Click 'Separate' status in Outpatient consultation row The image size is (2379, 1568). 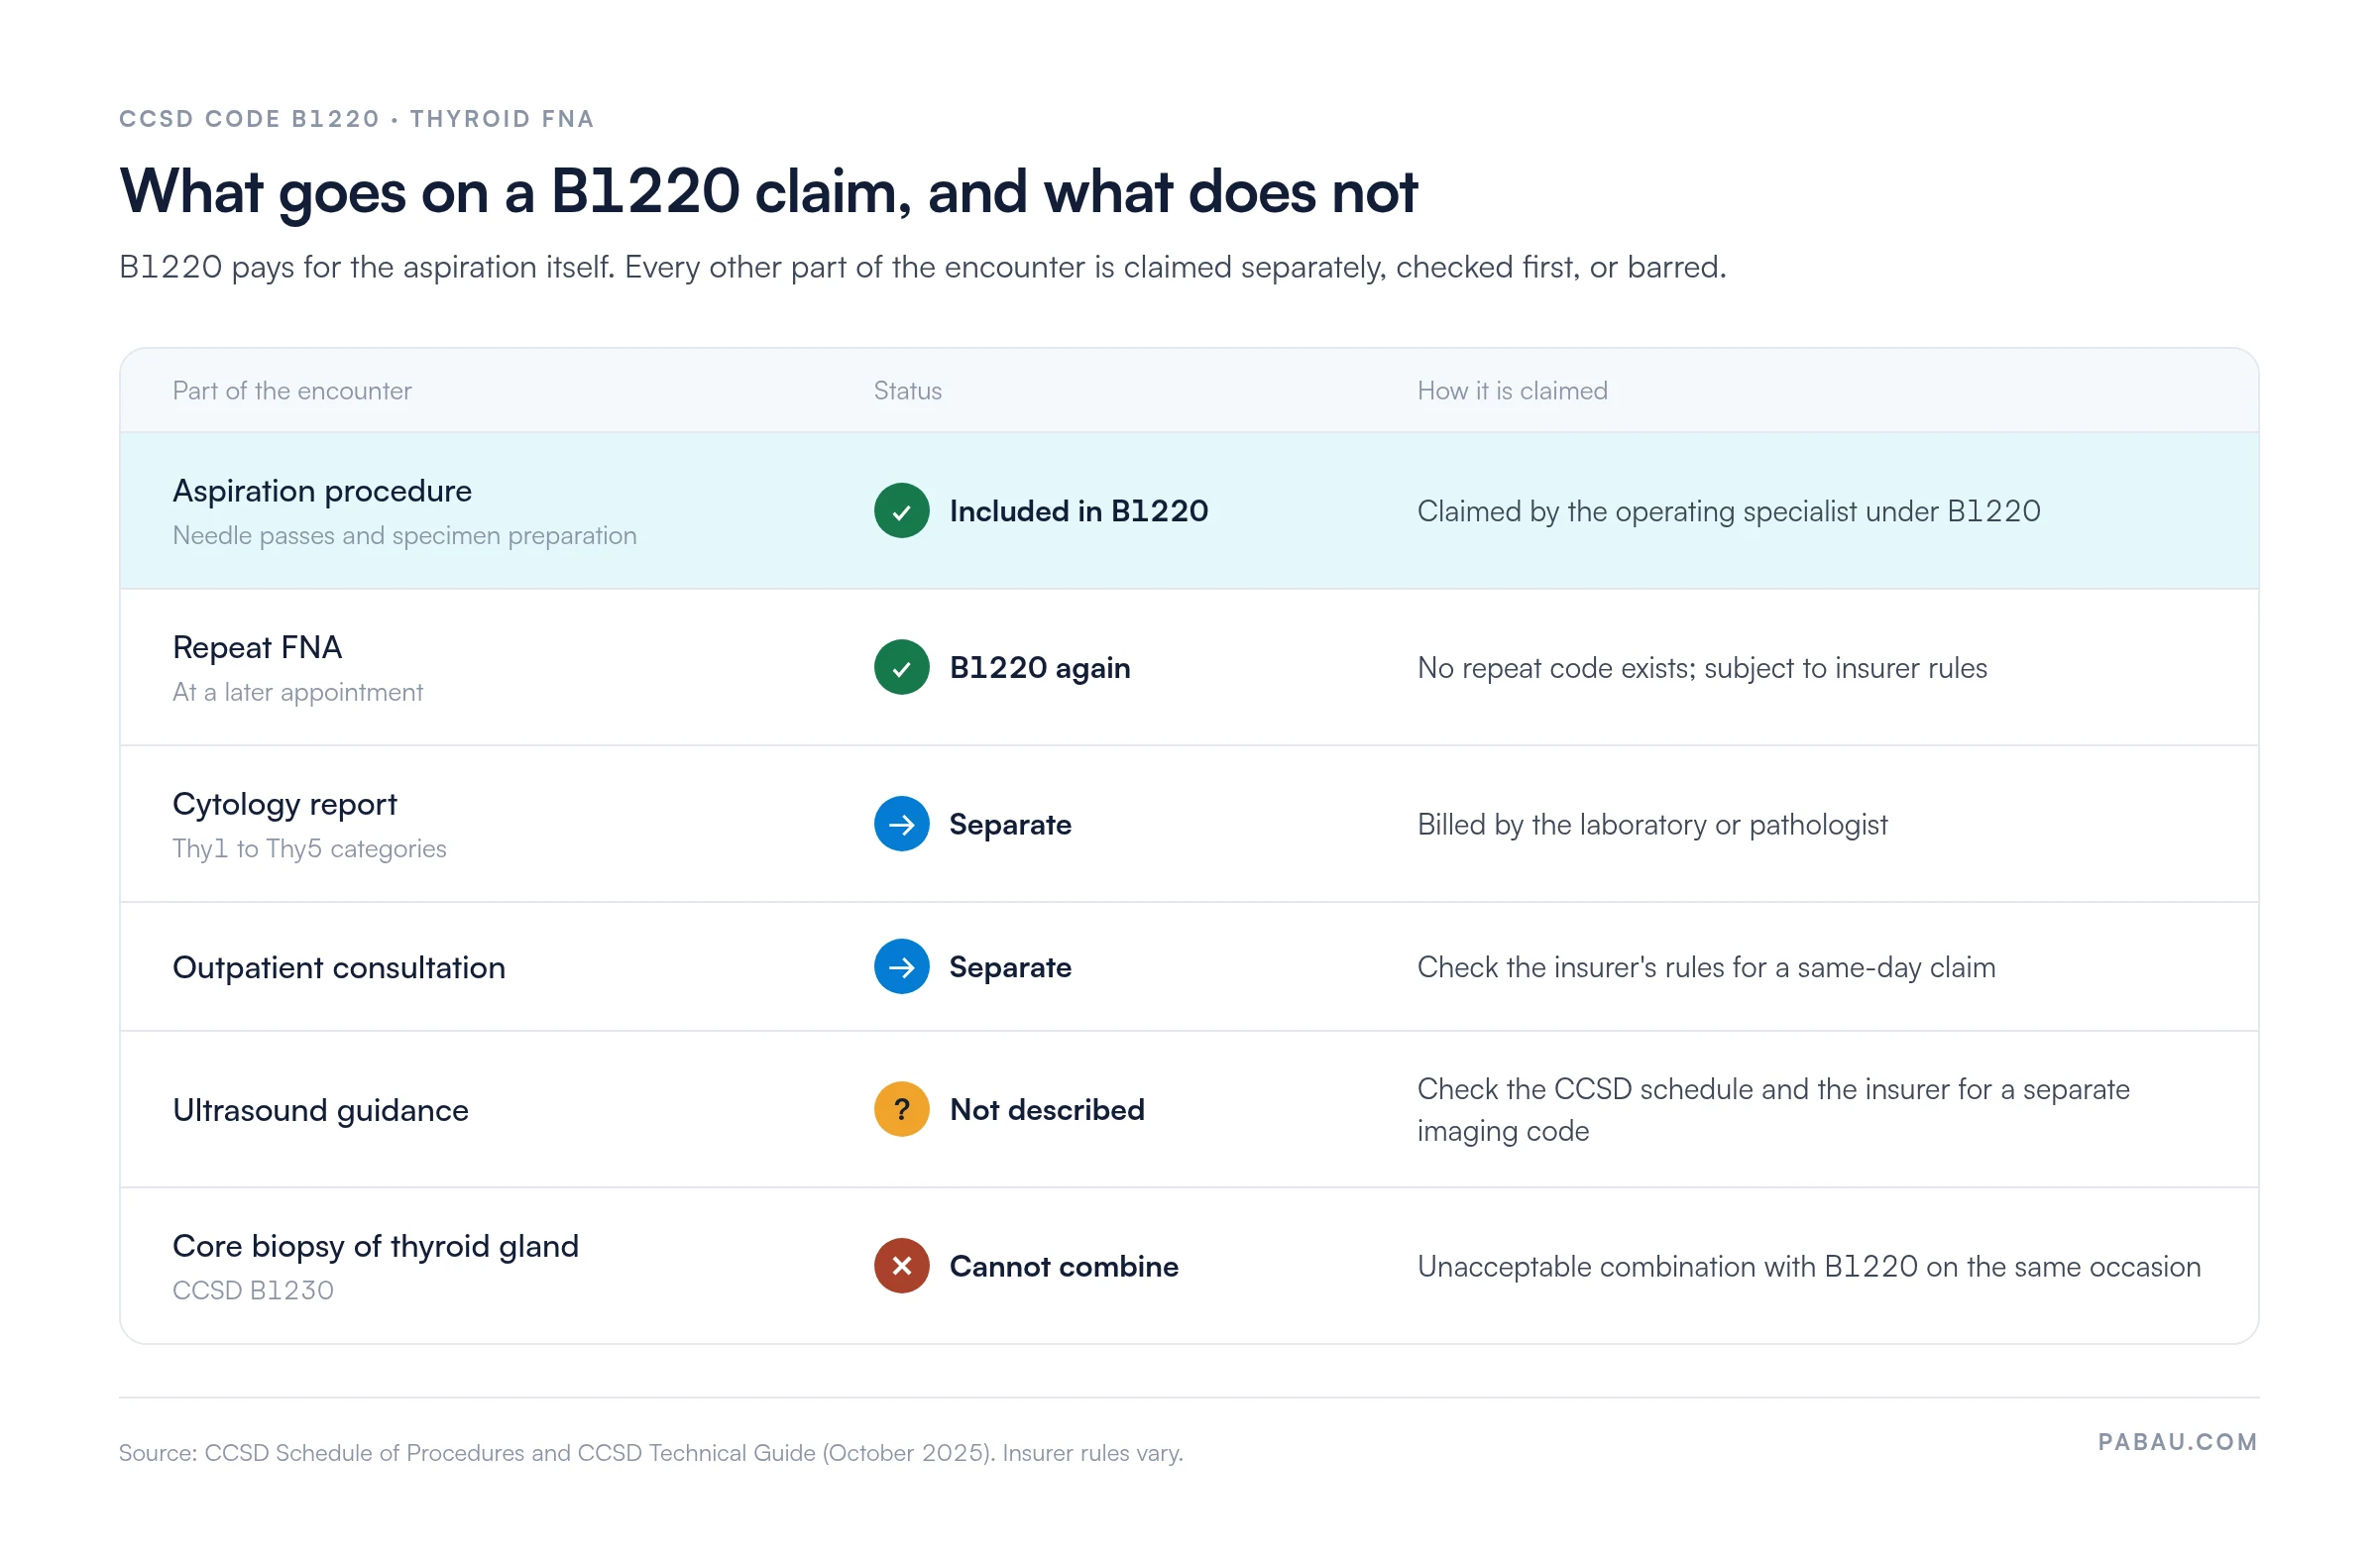click(1010, 967)
